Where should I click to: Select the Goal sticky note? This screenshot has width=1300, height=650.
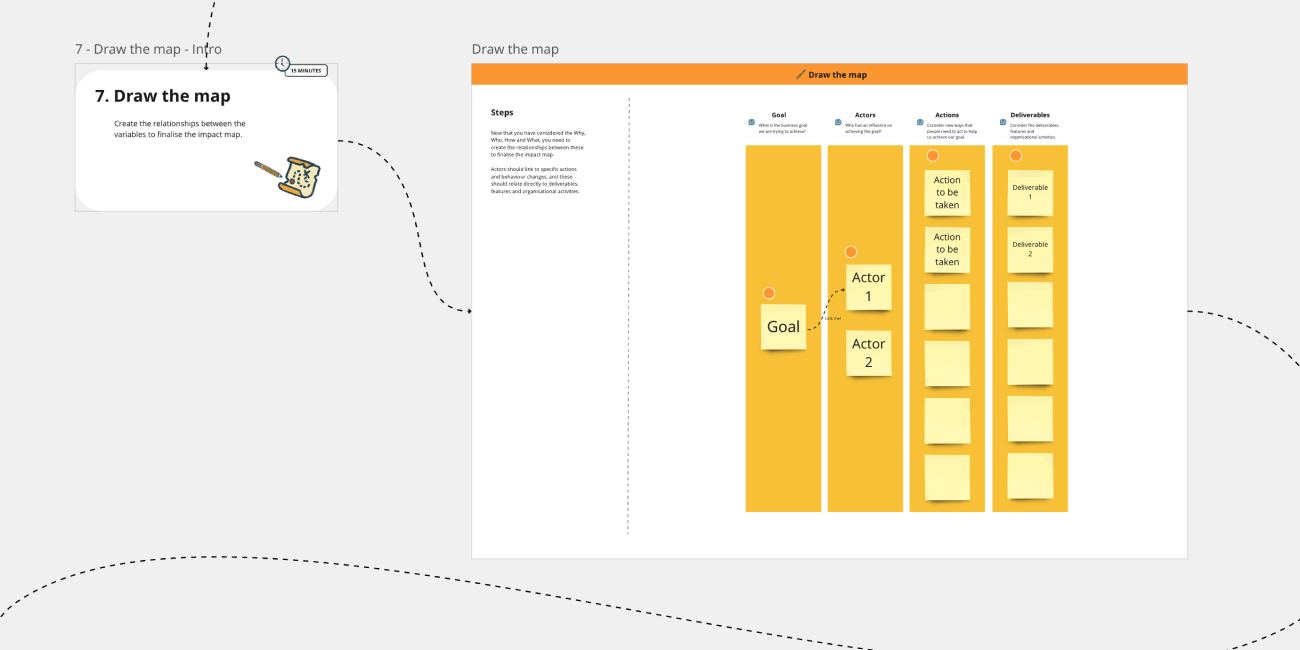(x=783, y=326)
